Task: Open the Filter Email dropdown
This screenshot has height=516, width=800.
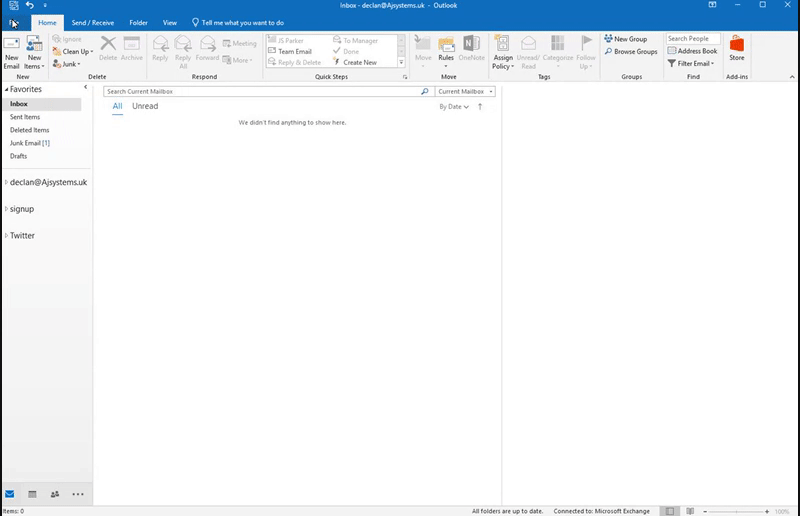Action: tap(691, 63)
